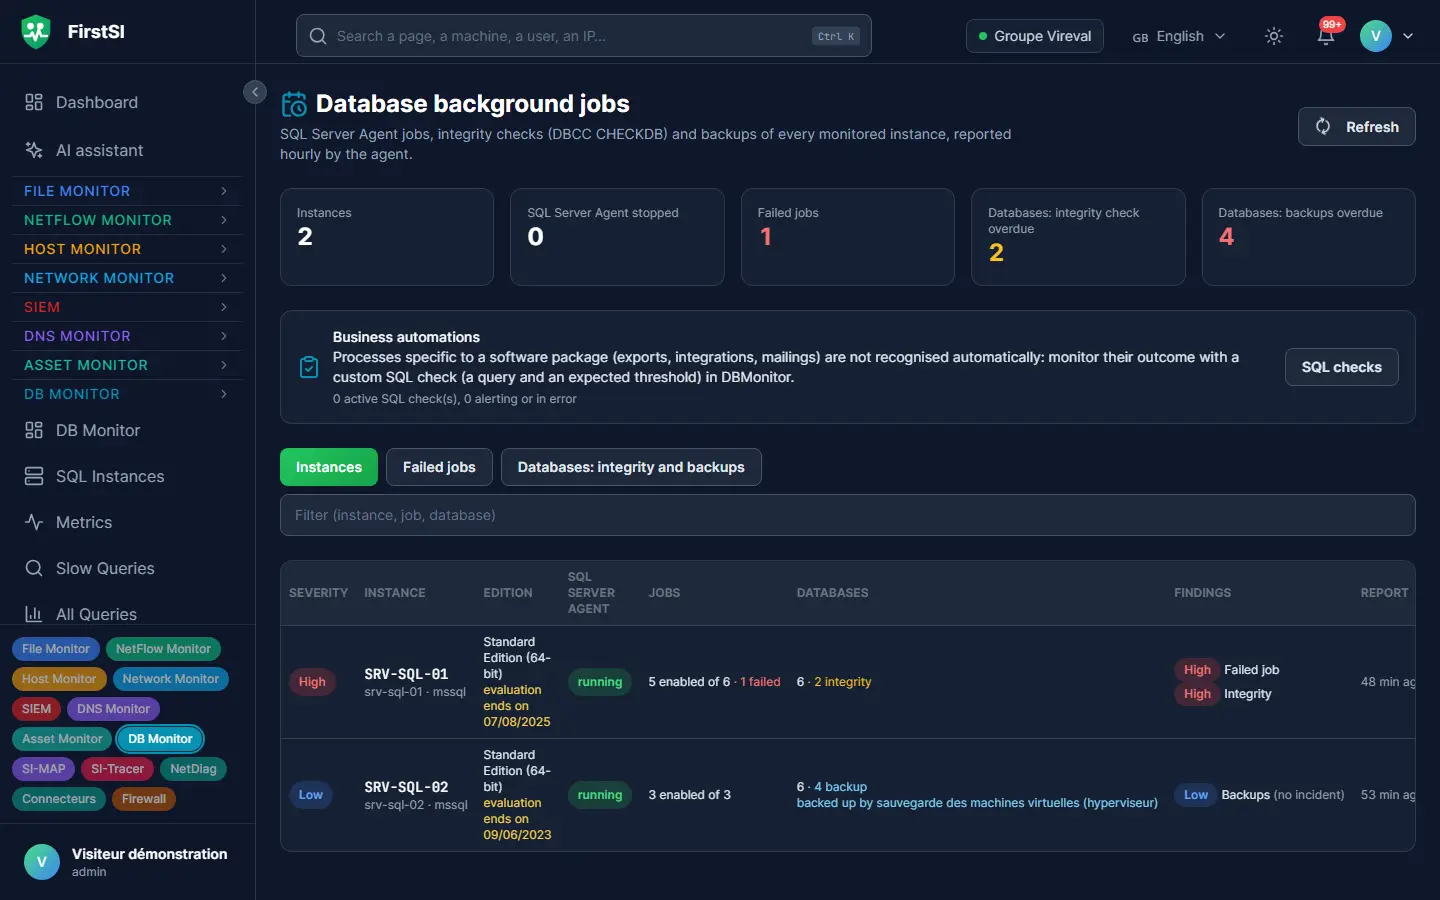The image size is (1440, 900).
Task: Click the SRV-SQL-02 instance name
Action: click(x=406, y=787)
